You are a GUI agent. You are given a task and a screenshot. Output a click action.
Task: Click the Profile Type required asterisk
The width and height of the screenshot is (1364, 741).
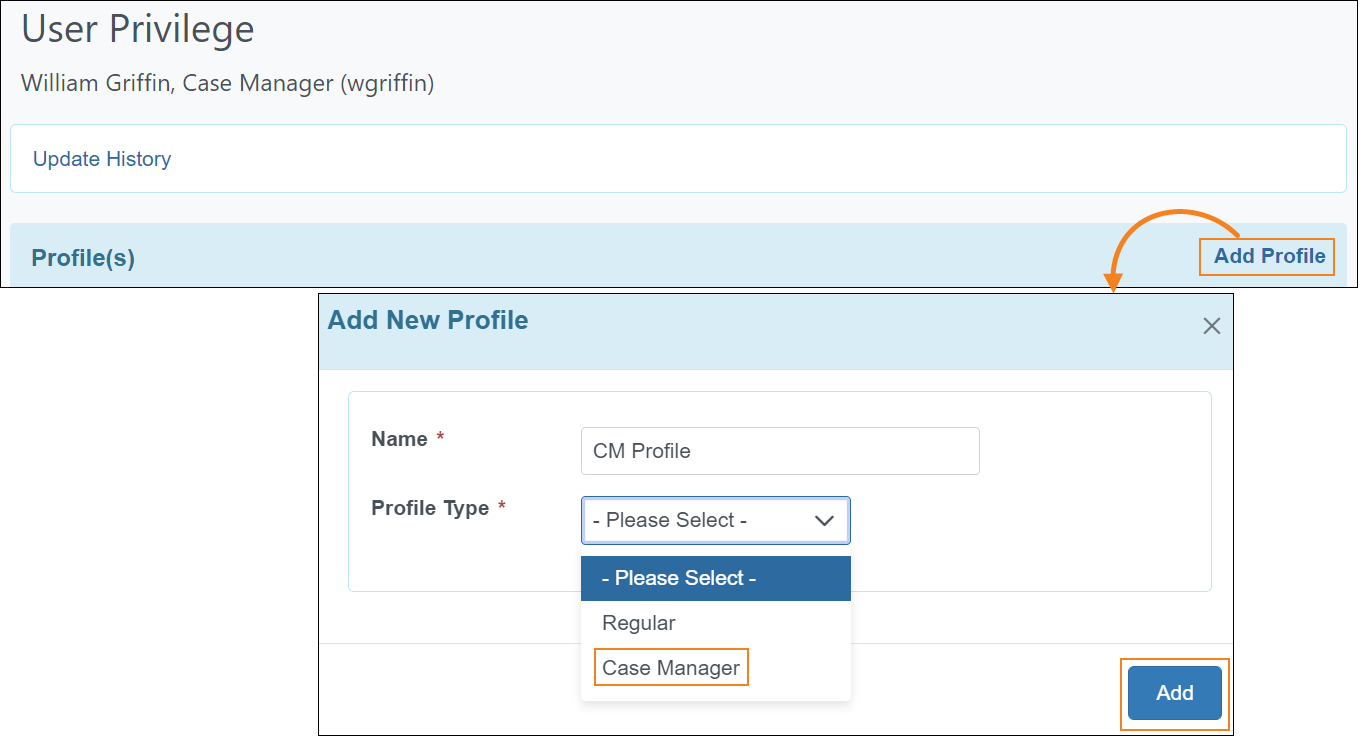click(x=500, y=503)
